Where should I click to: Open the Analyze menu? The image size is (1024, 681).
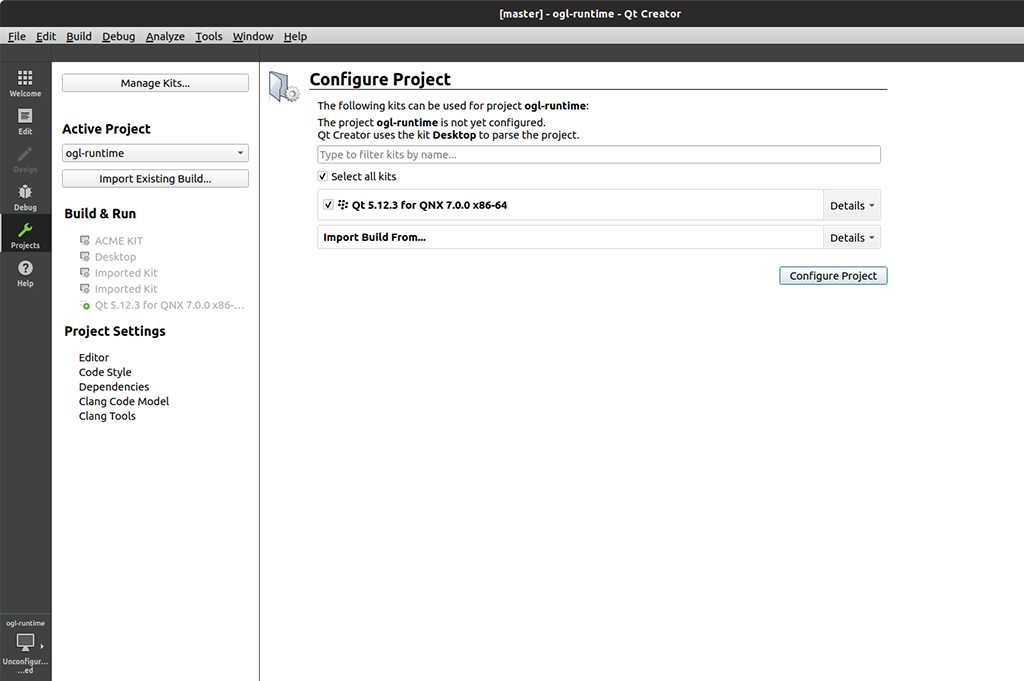click(x=165, y=36)
